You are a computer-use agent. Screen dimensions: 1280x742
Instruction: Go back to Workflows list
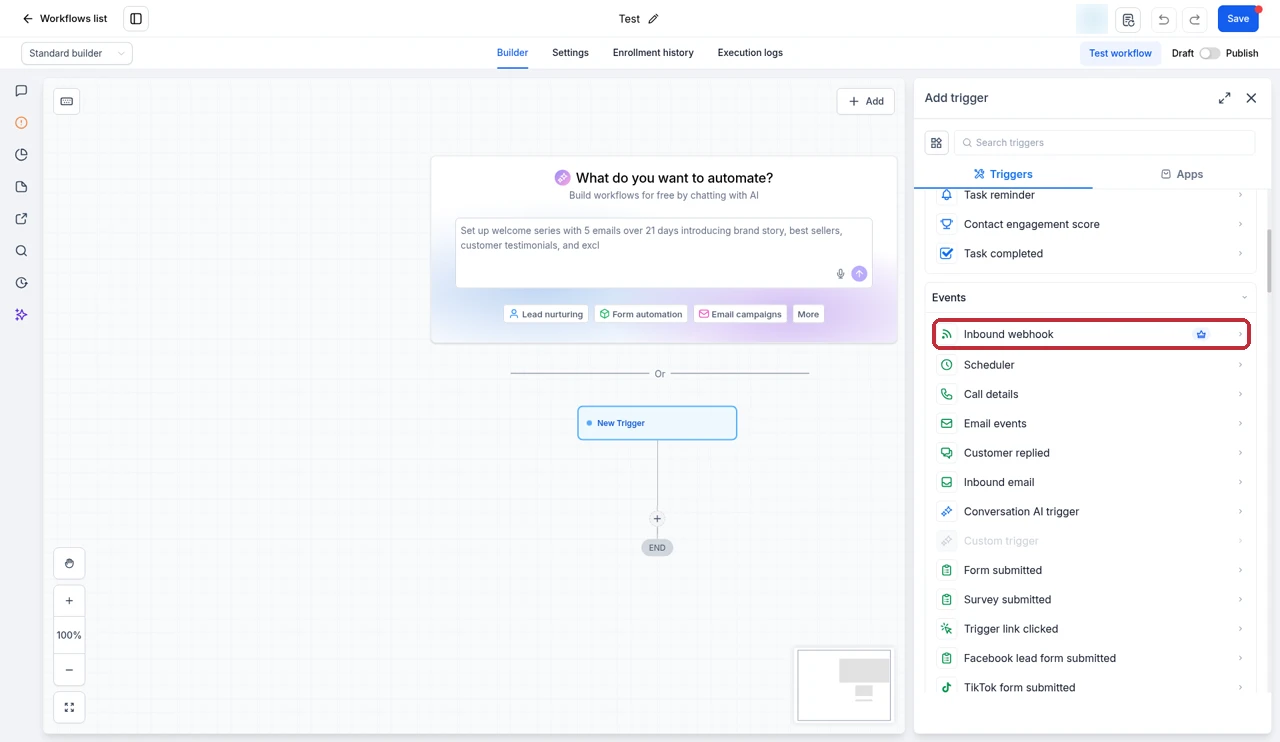click(x=65, y=19)
